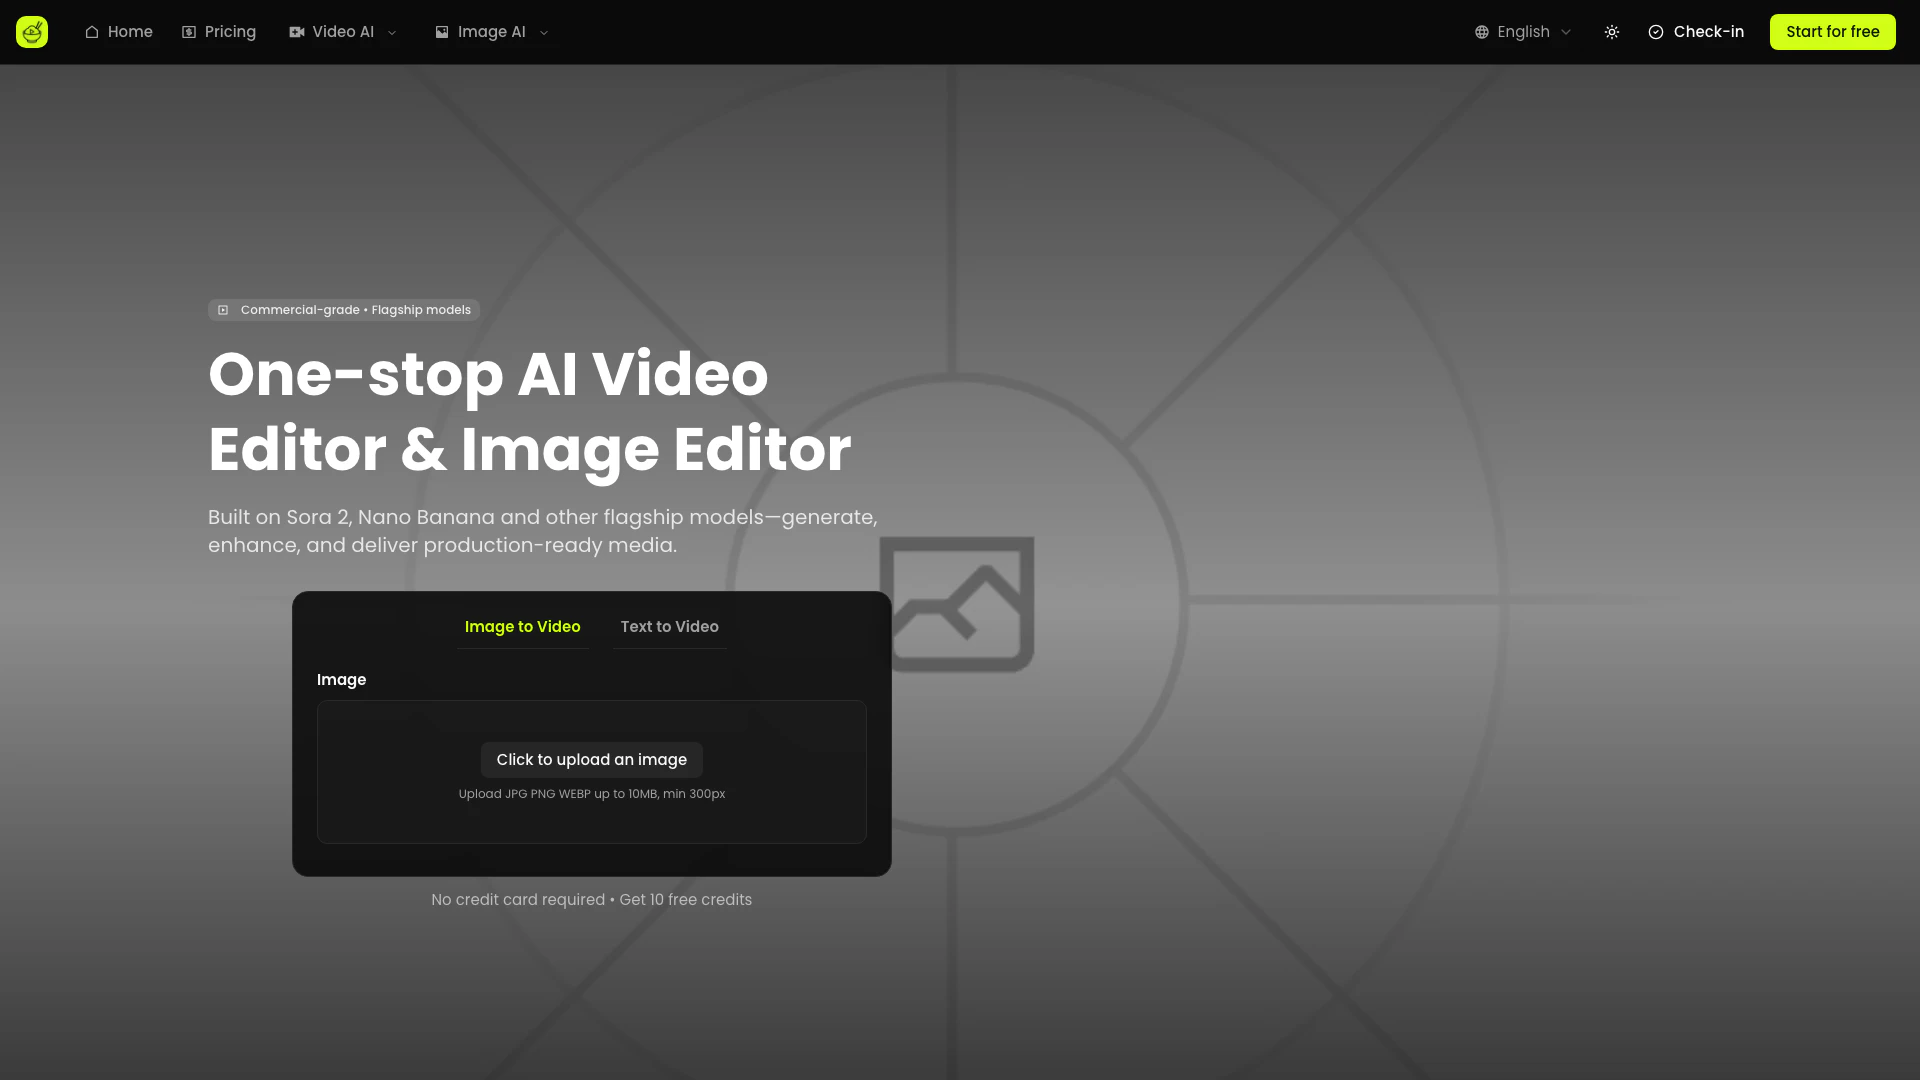Expand the Image AI dropdown chevron
Image resolution: width=1920 pixels, height=1080 pixels.
(x=544, y=33)
